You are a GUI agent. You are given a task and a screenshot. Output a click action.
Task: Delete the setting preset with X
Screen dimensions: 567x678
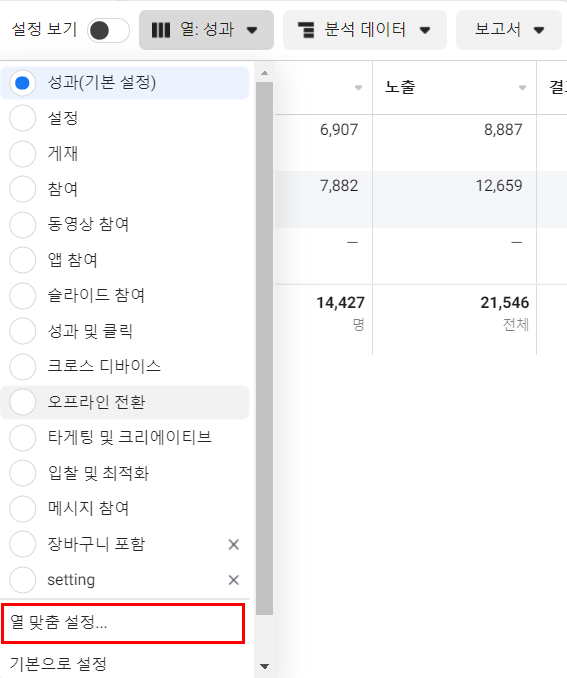[x=234, y=580]
